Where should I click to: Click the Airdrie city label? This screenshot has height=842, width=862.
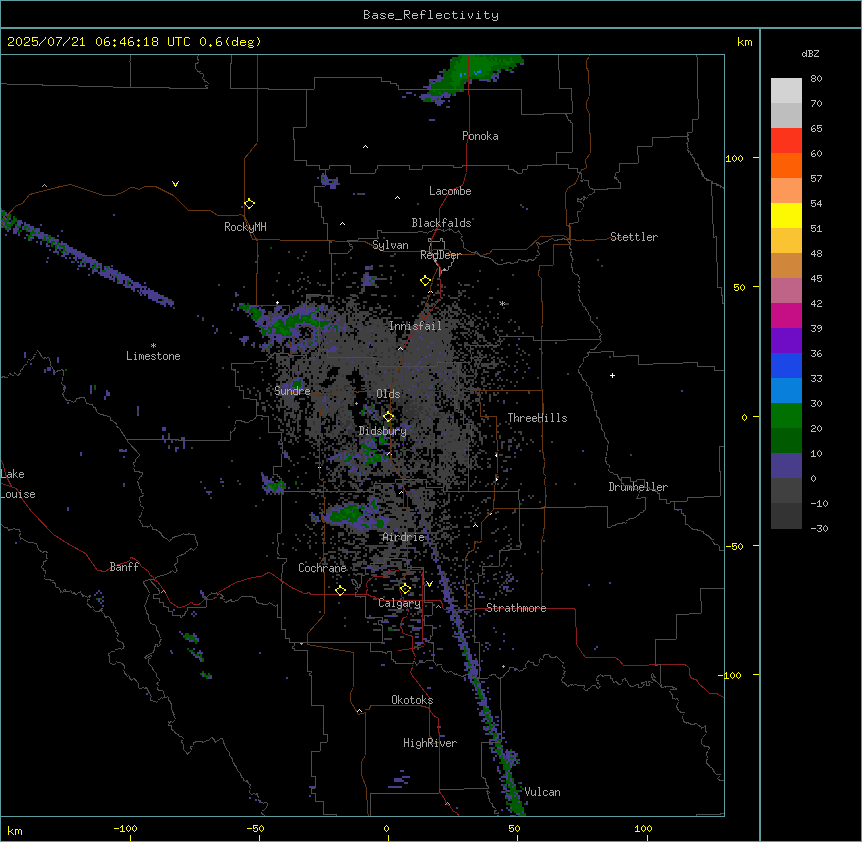[x=404, y=537]
